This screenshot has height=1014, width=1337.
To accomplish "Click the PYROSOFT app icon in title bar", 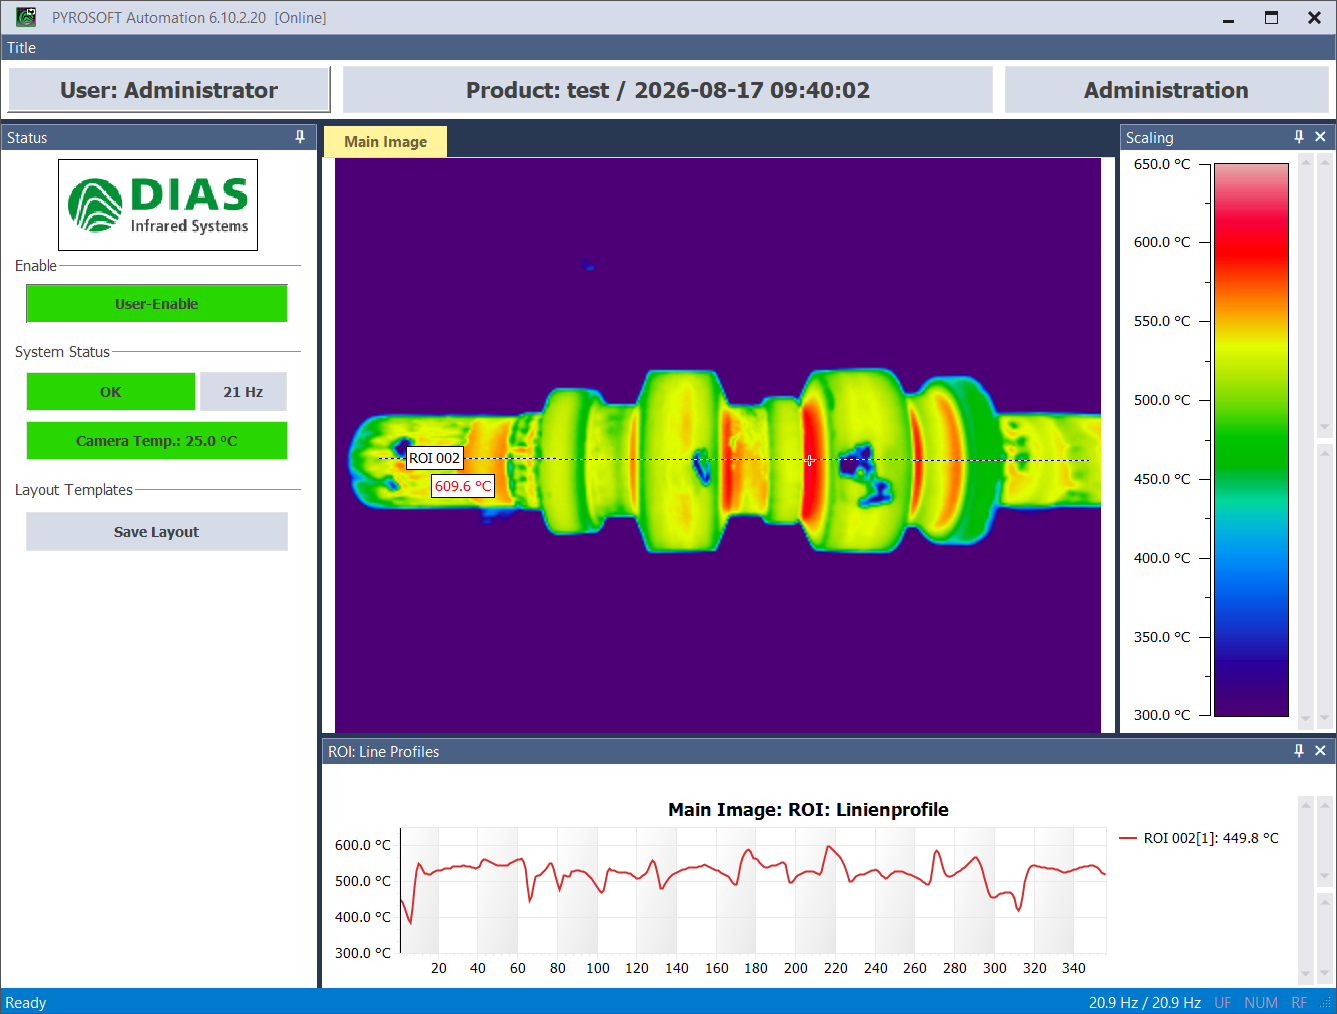I will [x=26, y=17].
